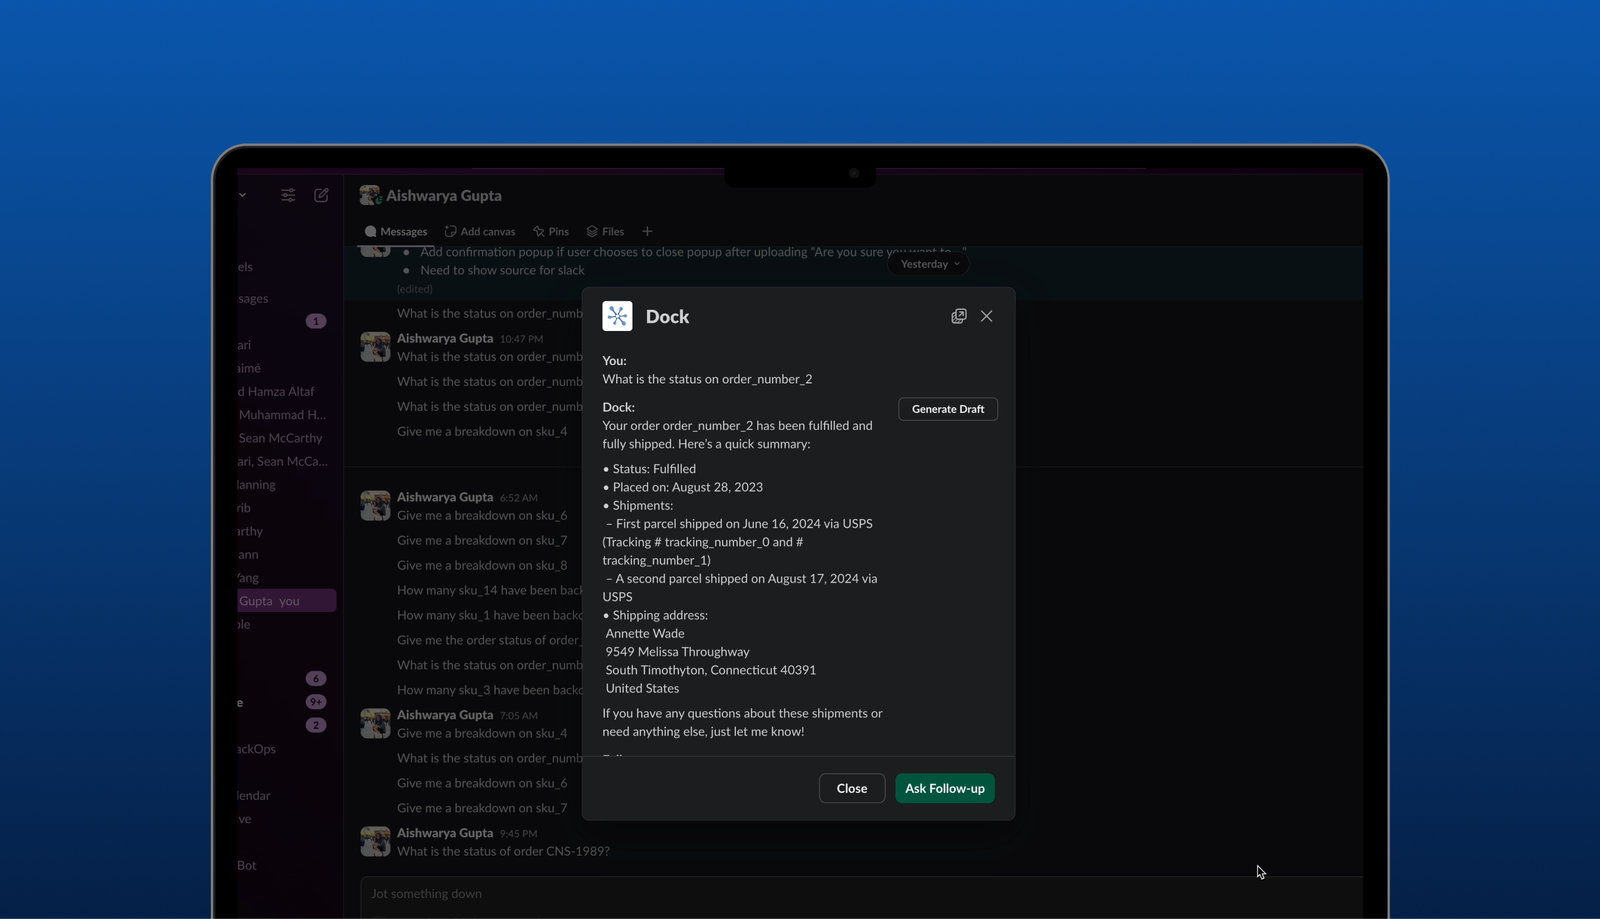This screenshot has width=1600, height=919.
Task: Select the ari, Sean McCa... group conversation
Action: click(283, 461)
